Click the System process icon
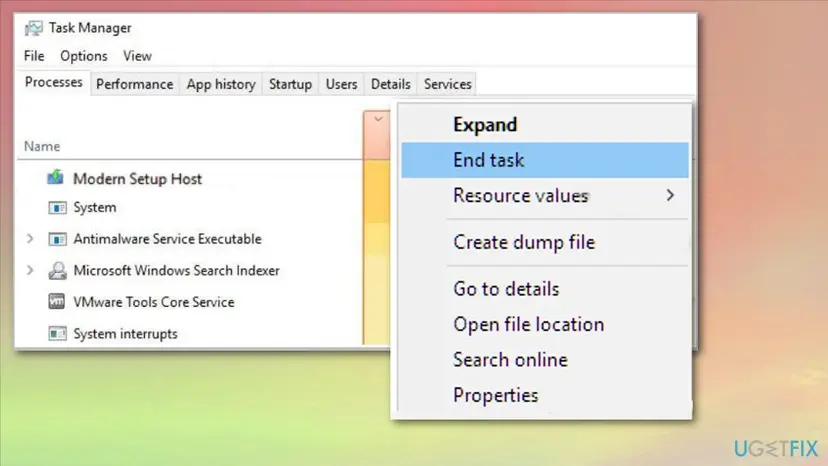The width and height of the screenshot is (828, 466). (x=57, y=208)
